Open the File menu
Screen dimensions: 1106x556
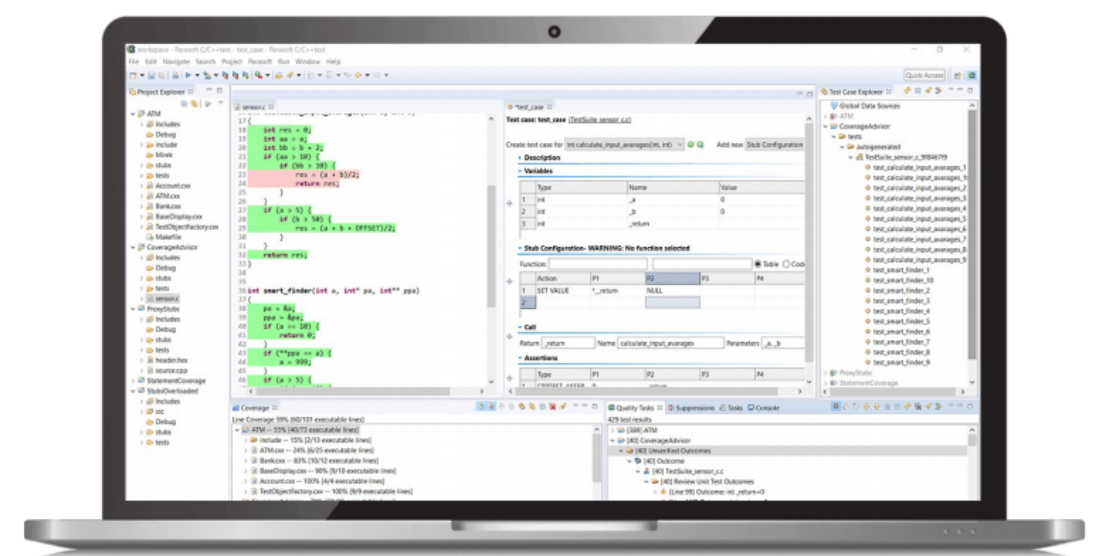(x=134, y=62)
